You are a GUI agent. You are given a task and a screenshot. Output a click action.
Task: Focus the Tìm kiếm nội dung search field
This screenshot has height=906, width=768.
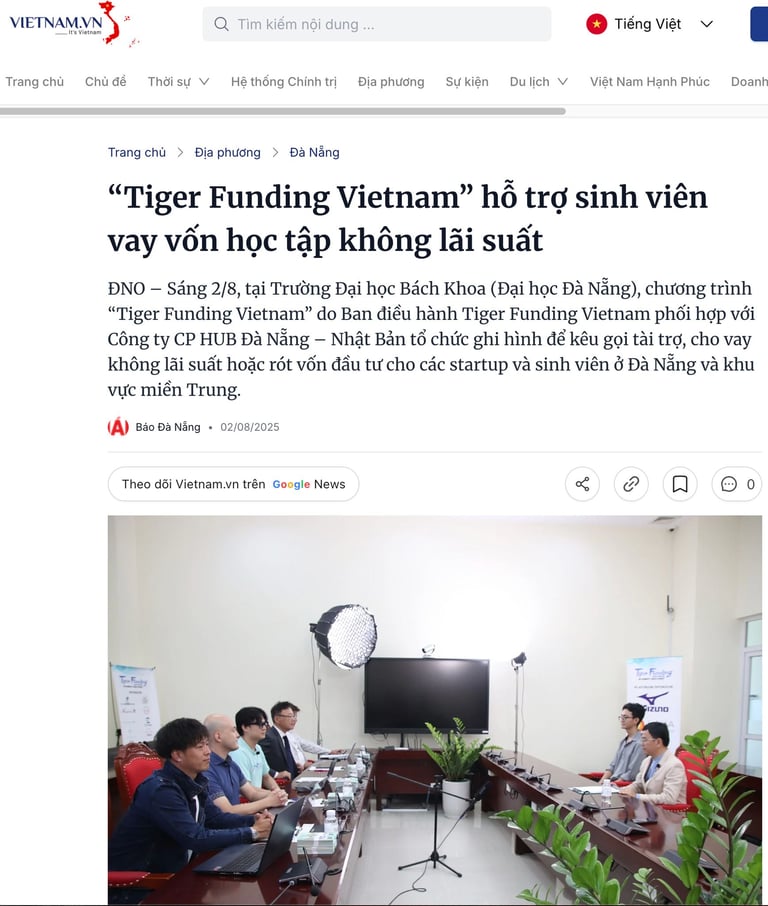point(377,24)
